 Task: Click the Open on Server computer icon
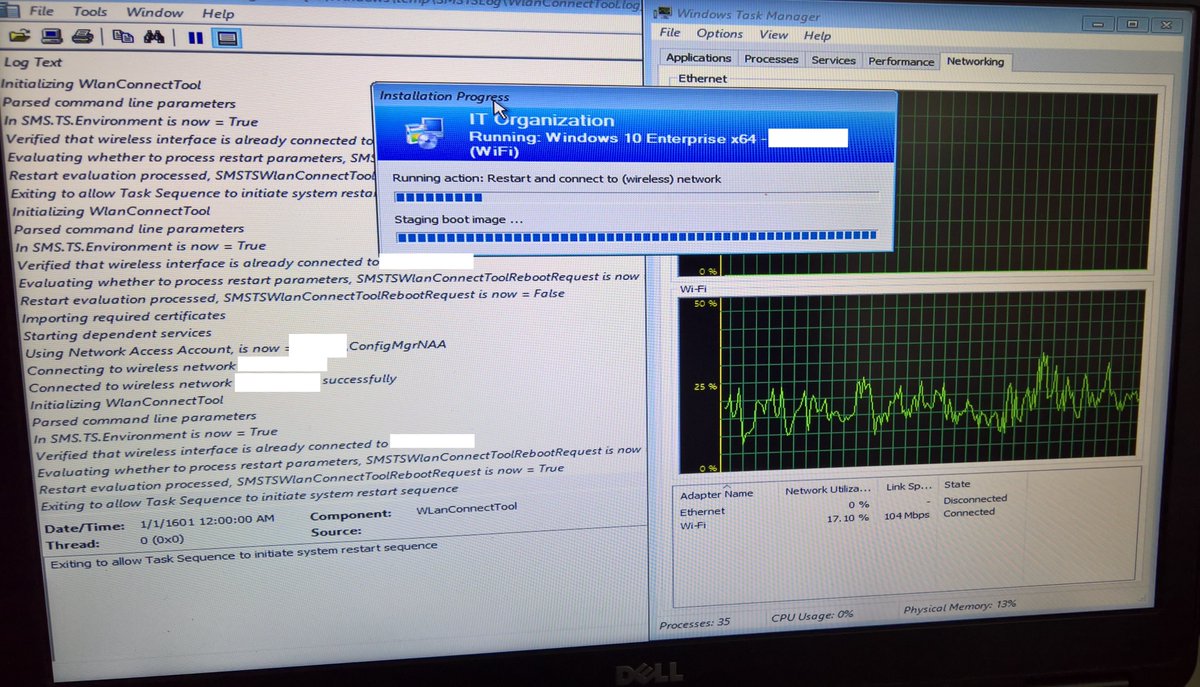click(x=52, y=38)
